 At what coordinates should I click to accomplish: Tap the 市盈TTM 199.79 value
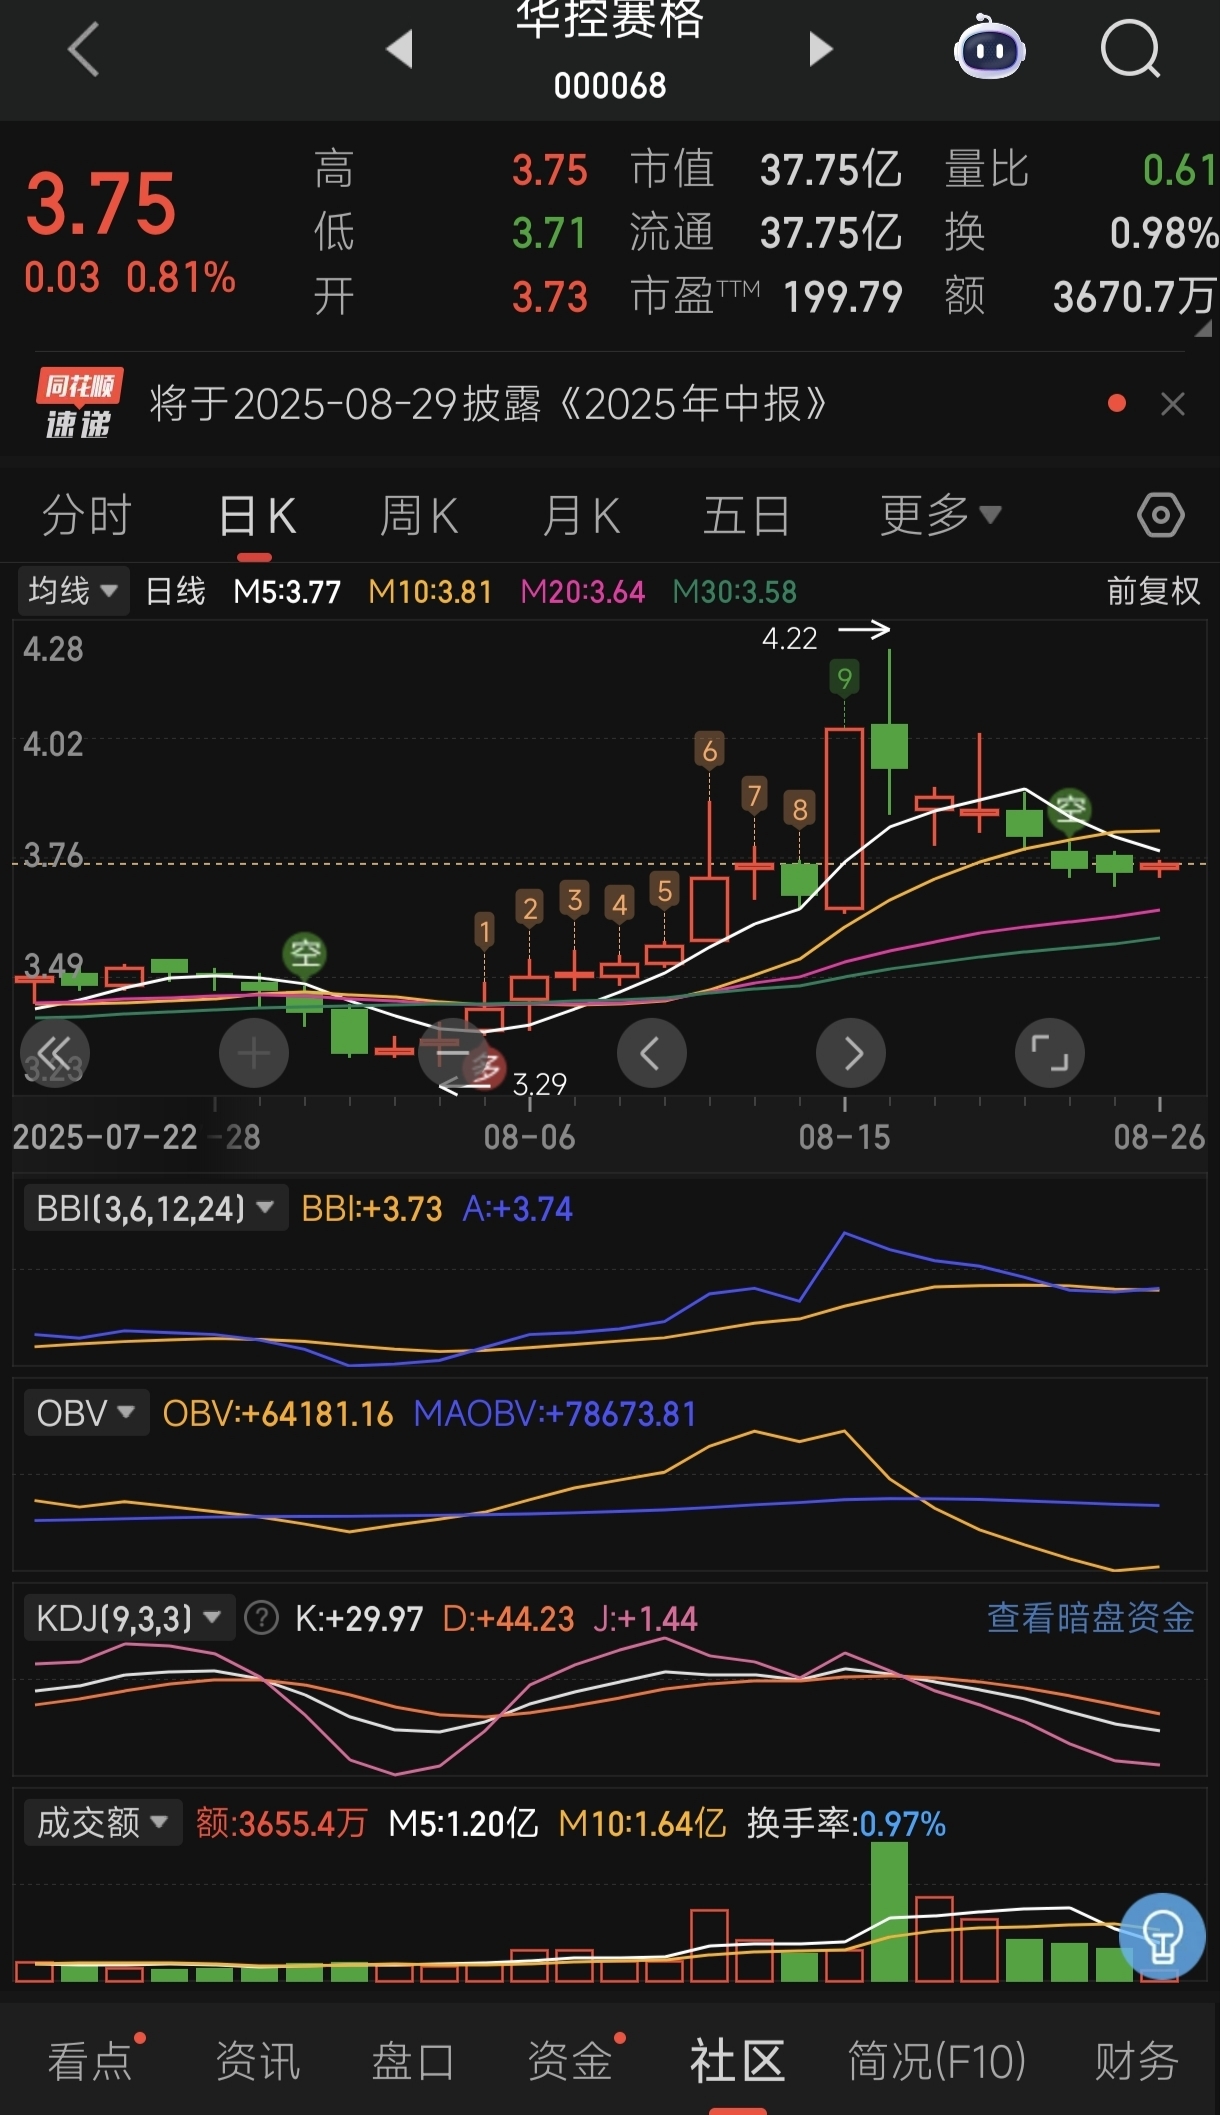pyautogui.click(x=843, y=296)
